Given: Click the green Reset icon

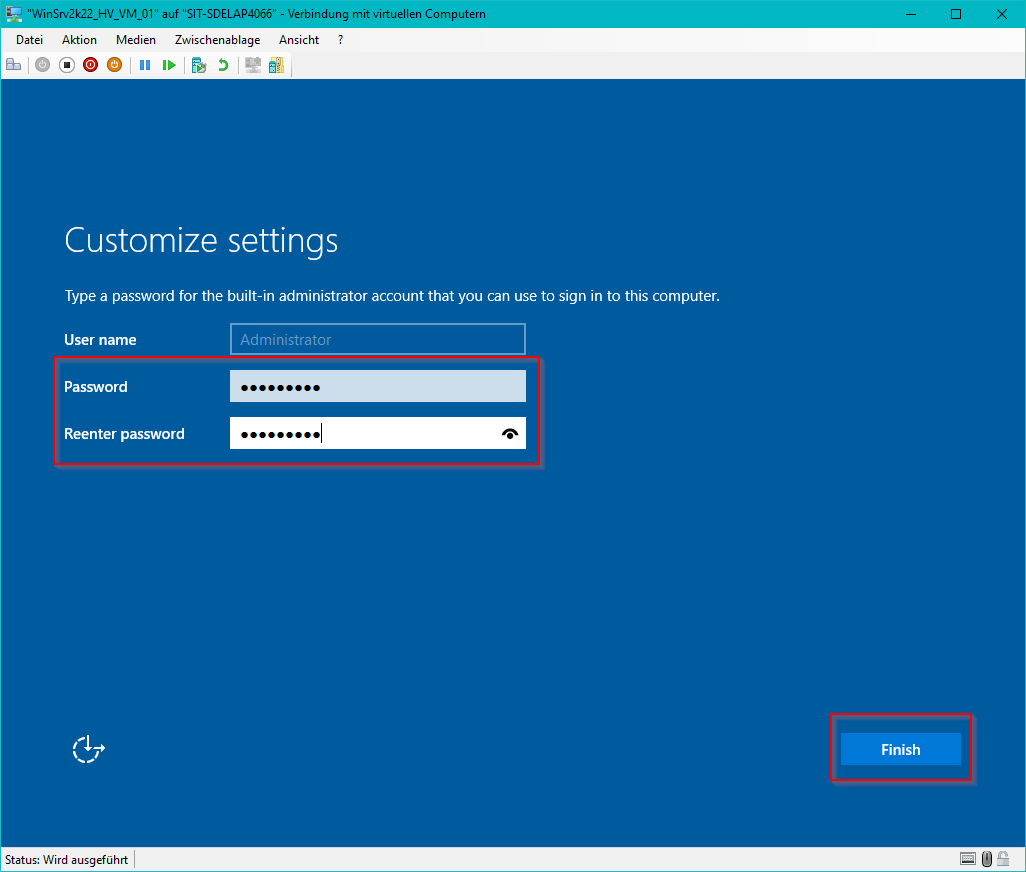Looking at the screenshot, I should coord(169,65).
